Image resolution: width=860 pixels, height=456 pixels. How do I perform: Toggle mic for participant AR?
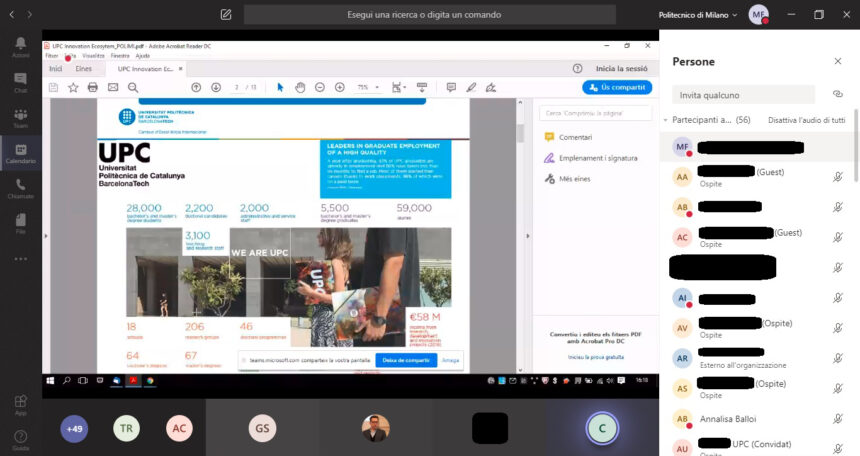[838, 358]
